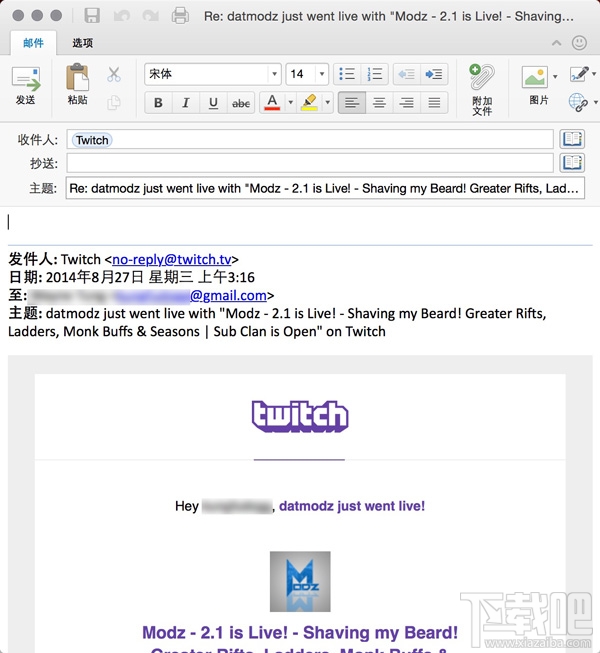The image size is (600, 653).
Task: Insert a picture (图片)
Action: (534, 77)
